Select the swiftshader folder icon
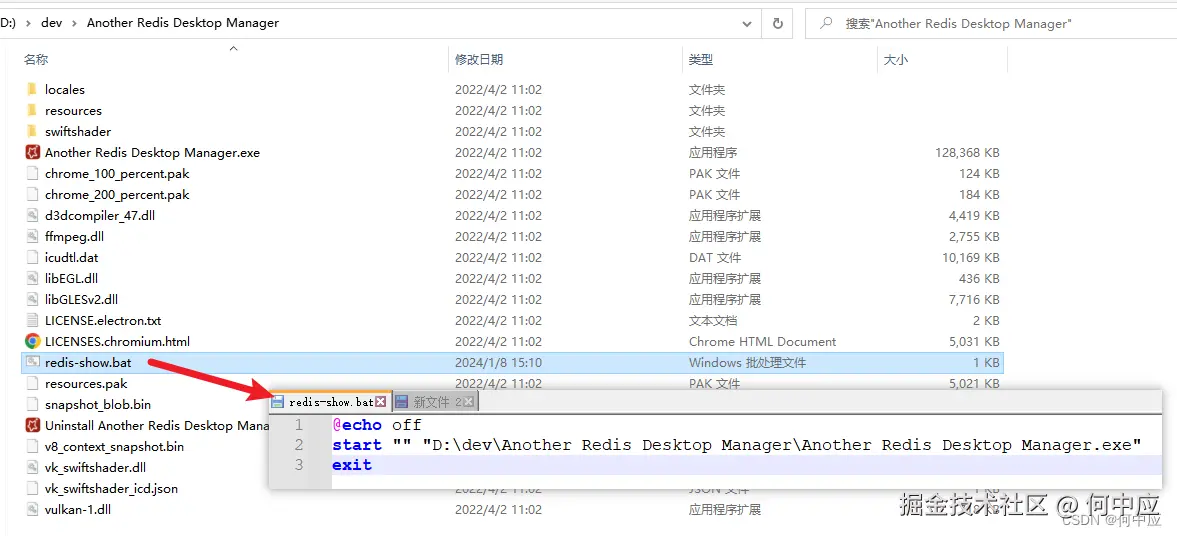This screenshot has height=536, width=1177. click(x=32, y=131)
